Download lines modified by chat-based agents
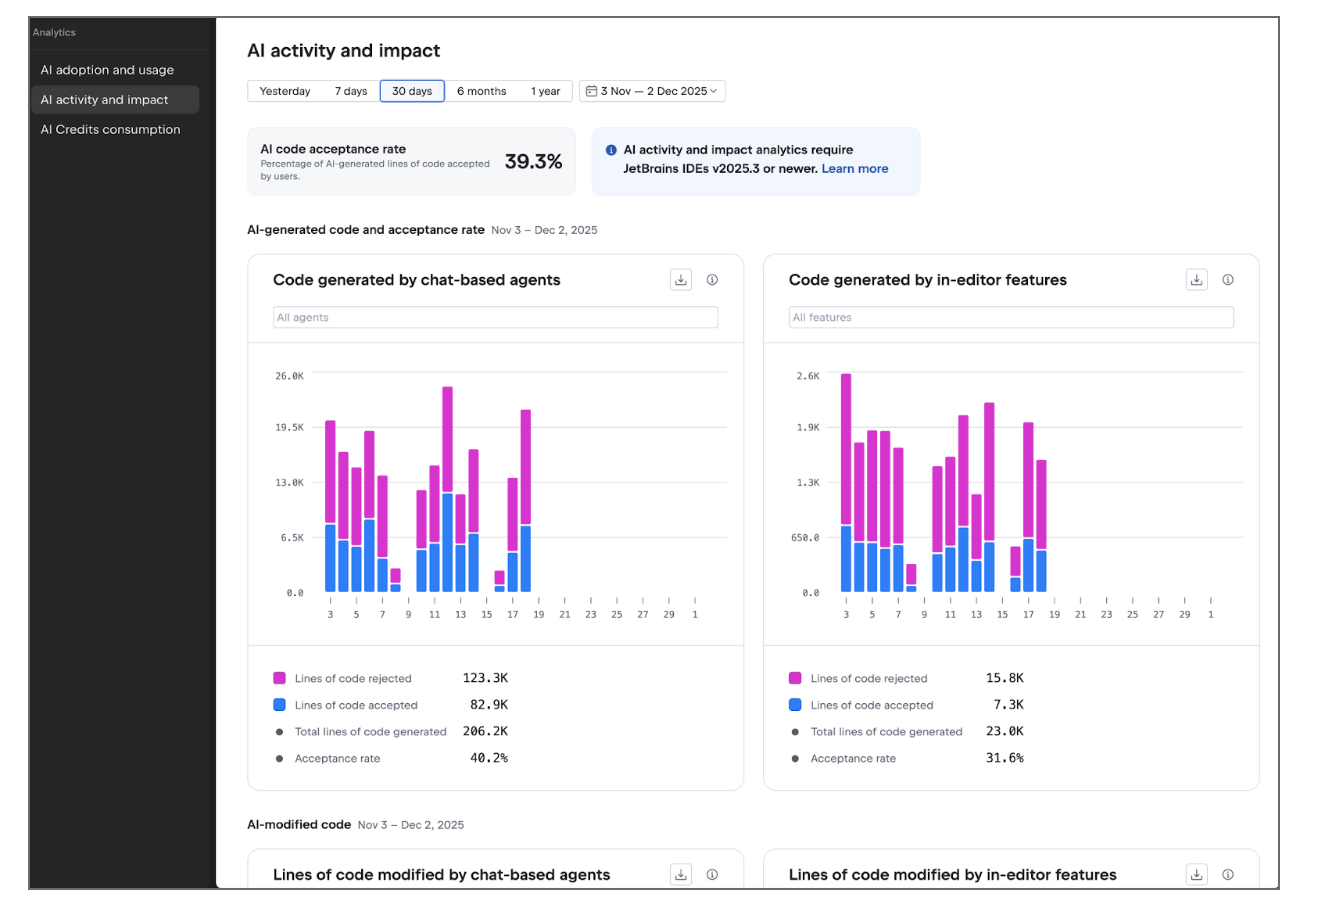1324x922 pixels. tap(681, 874)
